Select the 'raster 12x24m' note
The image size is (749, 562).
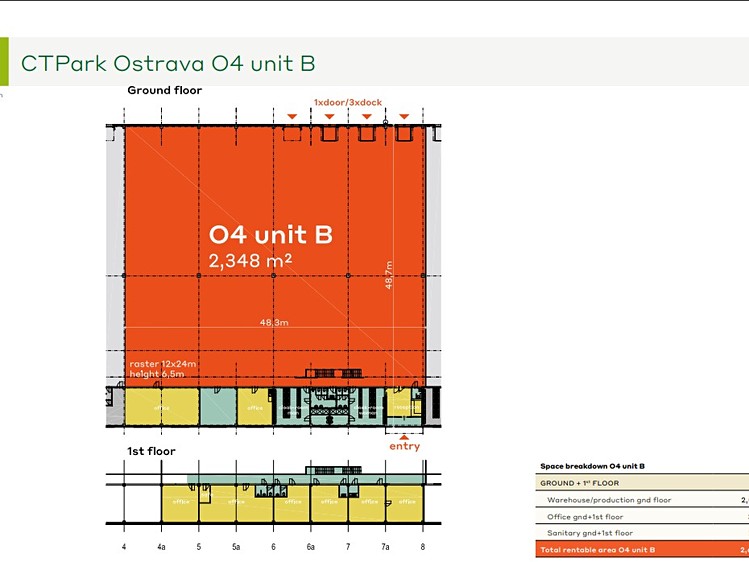(x=162, y=364)
